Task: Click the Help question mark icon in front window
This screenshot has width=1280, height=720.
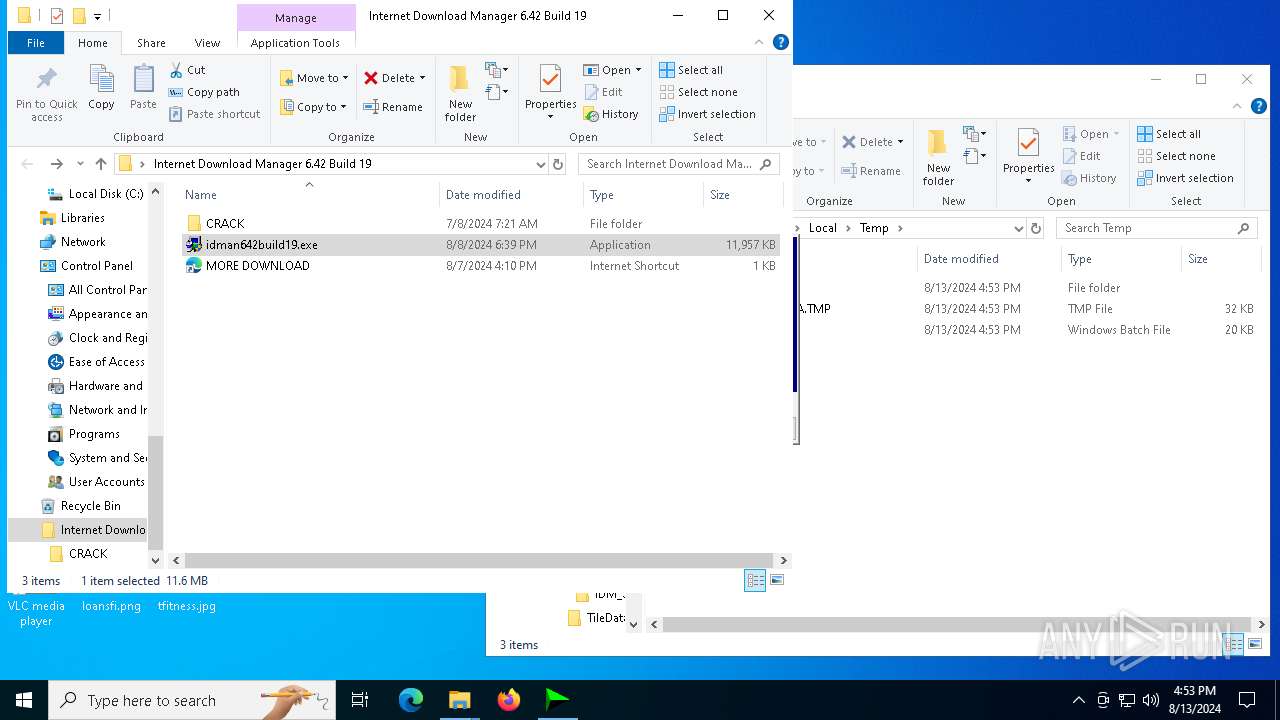Action: point(781,42)
